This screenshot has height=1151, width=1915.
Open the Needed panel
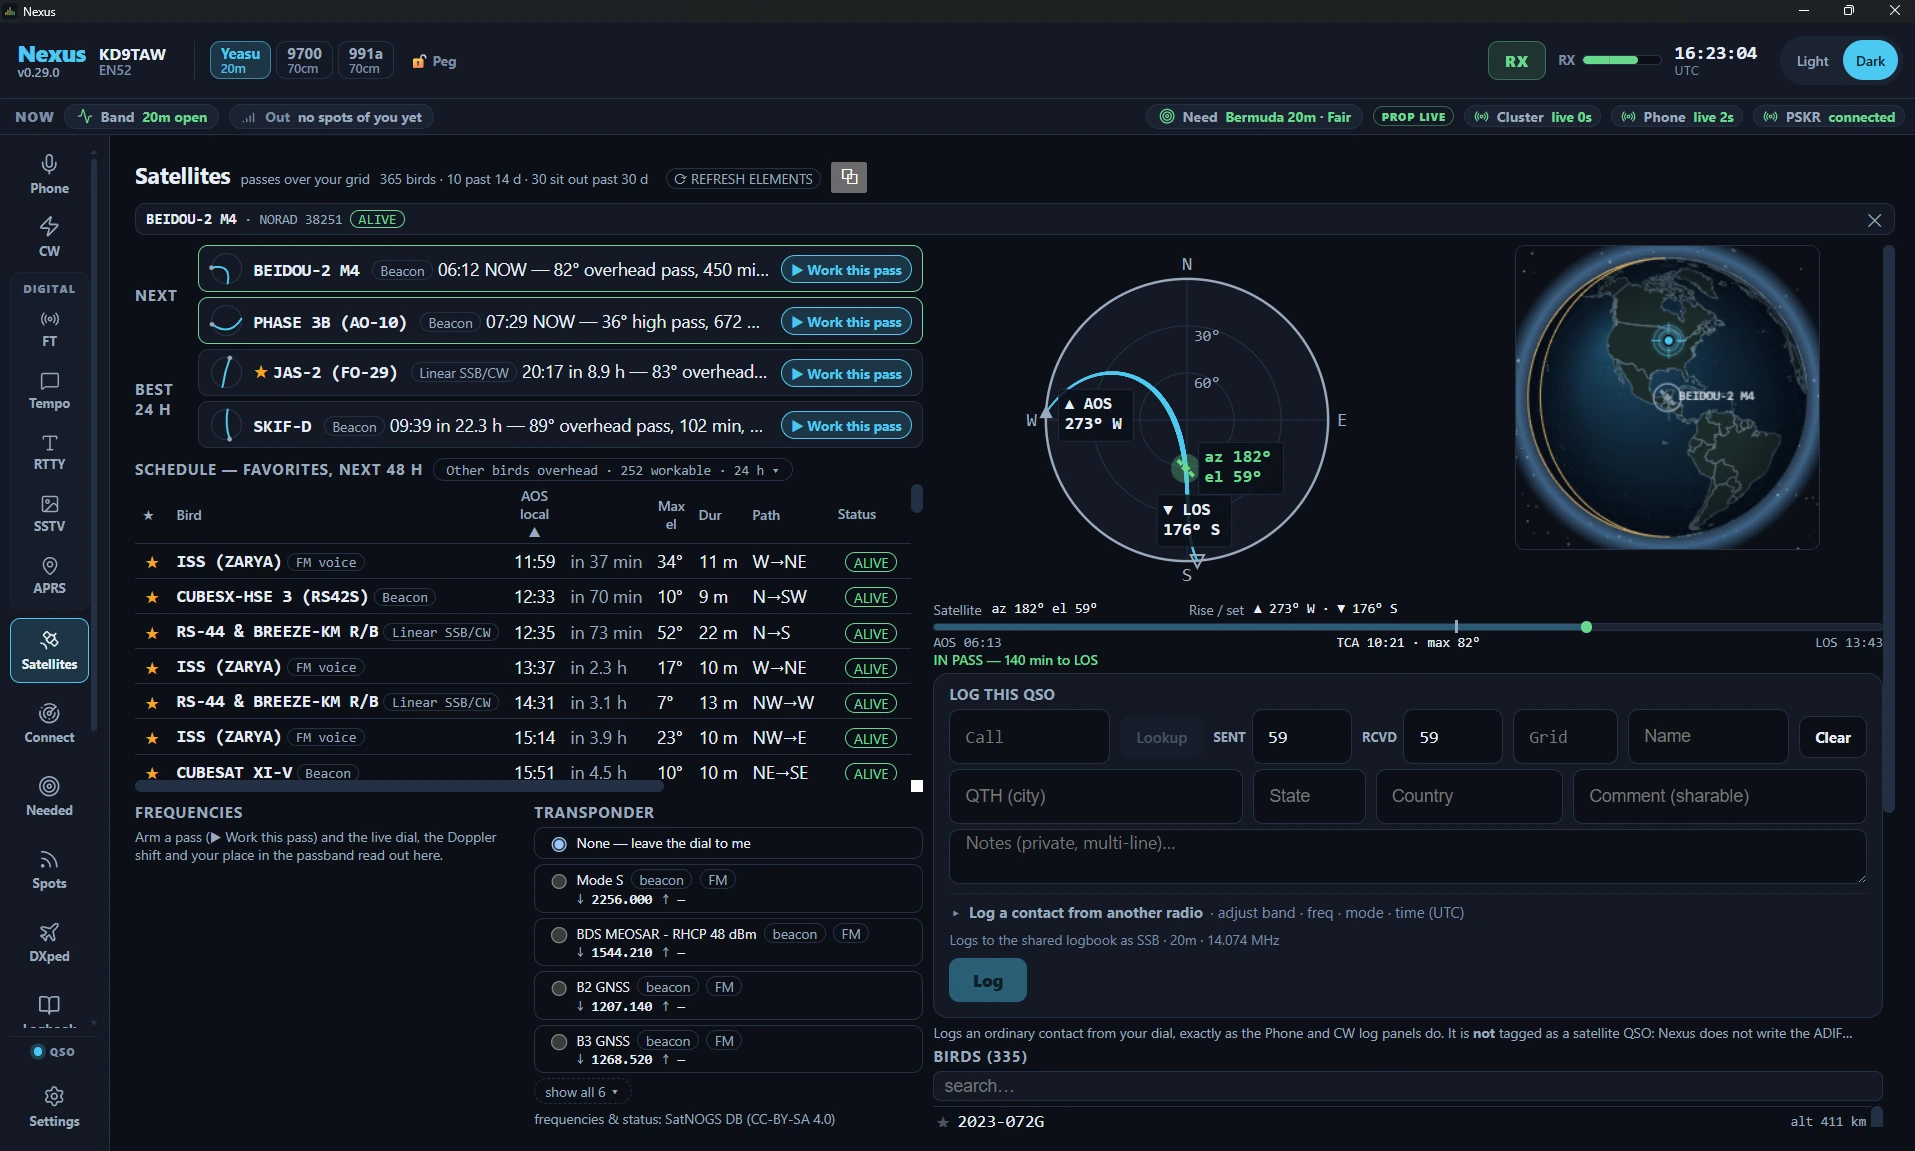point(49,796)
